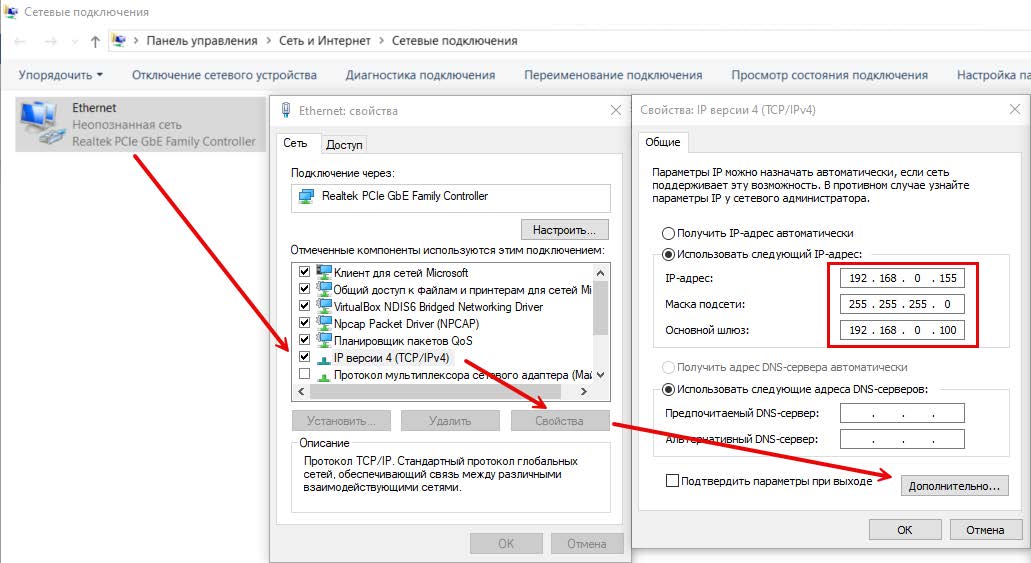Click Переименование подключения toolbar command
The height and width of the screenshot is (563, 1031).
[613, 75]
